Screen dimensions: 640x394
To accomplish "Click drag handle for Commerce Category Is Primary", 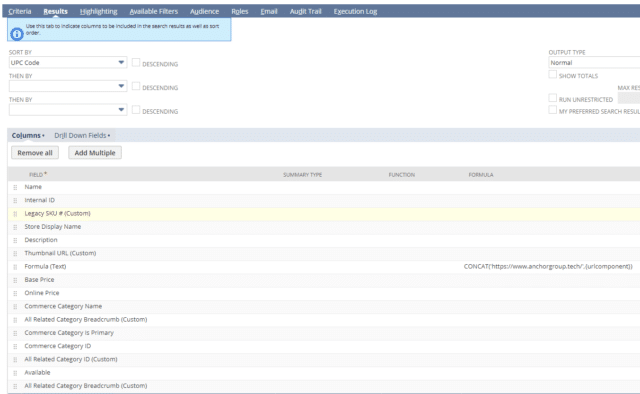I will coord(15,333).
